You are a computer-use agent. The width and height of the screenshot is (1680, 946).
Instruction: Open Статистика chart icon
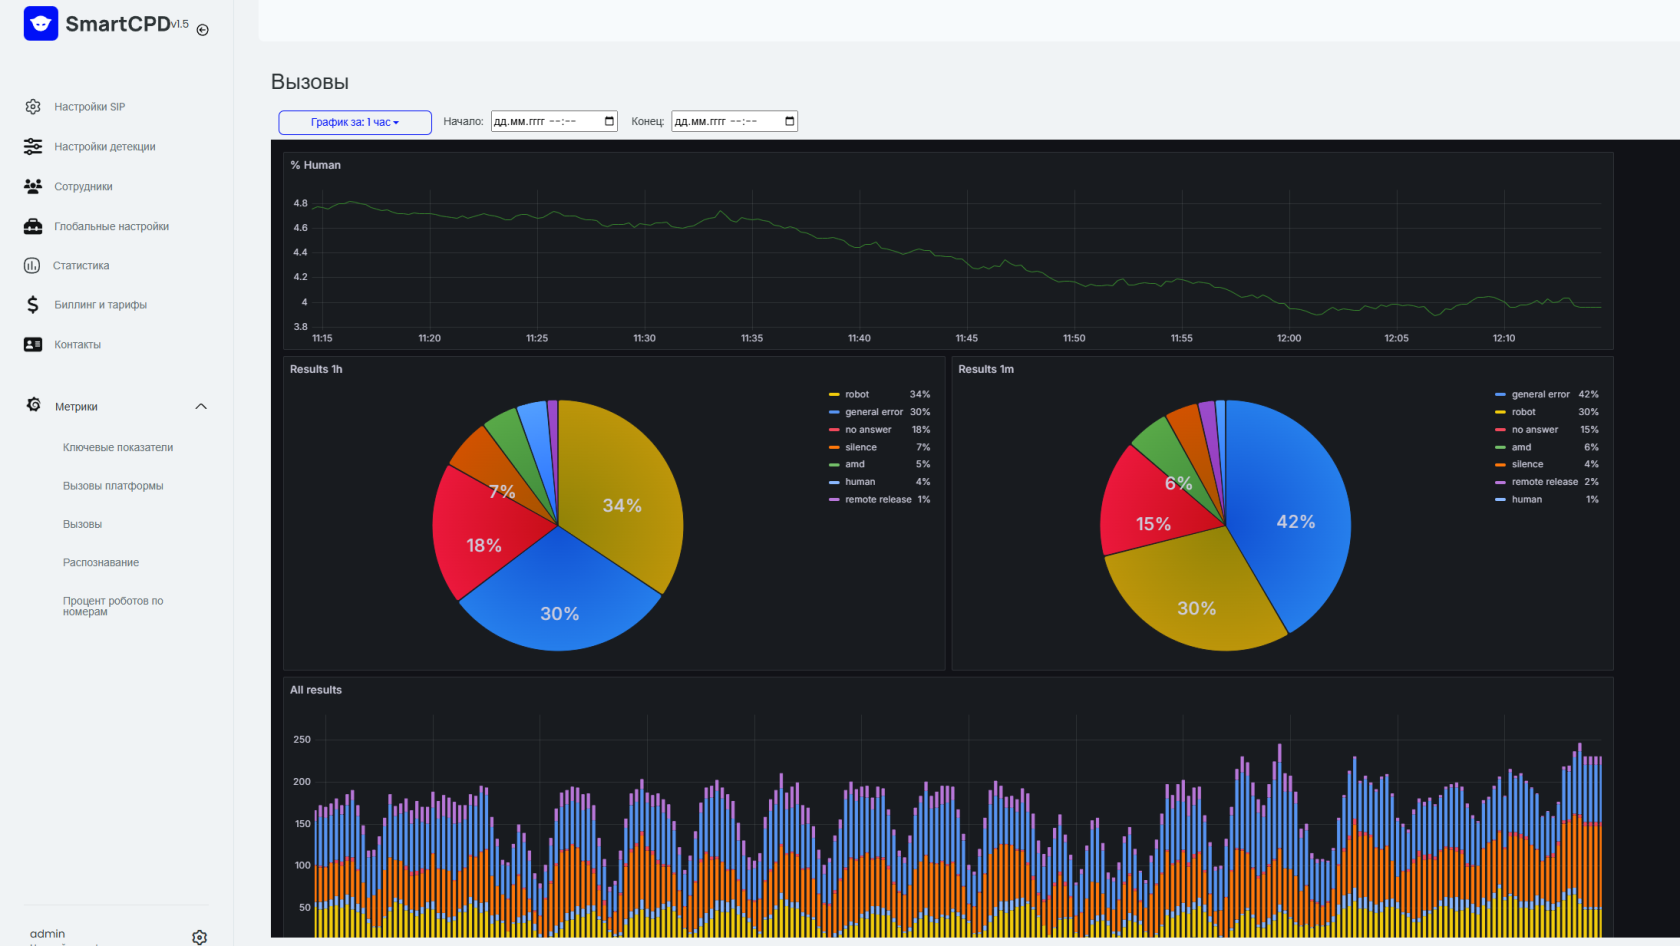(32, 265)
